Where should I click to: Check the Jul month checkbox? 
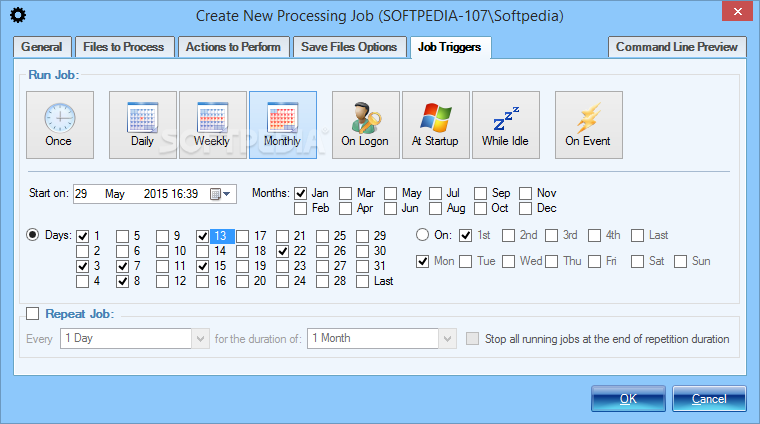pyautogui.click(x=435, y=193)
